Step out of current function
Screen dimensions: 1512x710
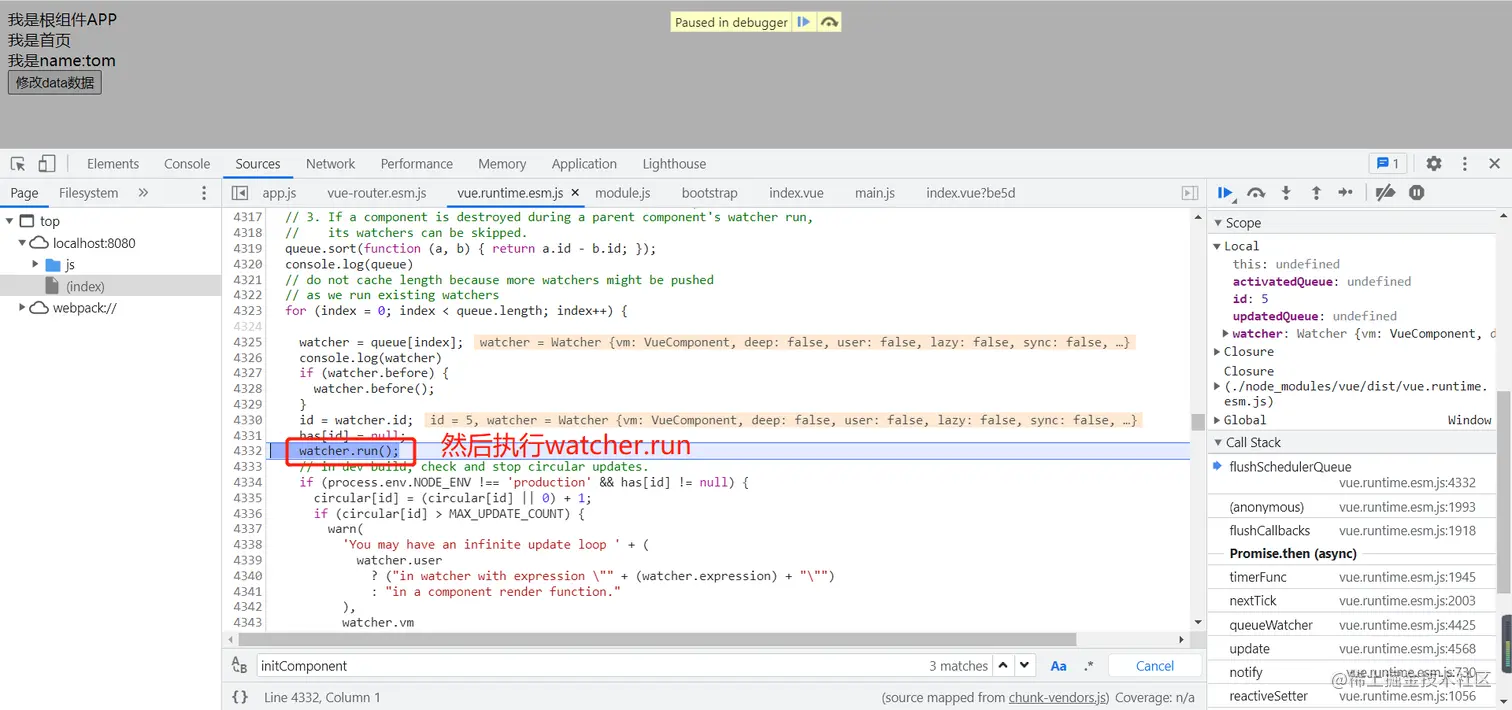point(1316,193)
